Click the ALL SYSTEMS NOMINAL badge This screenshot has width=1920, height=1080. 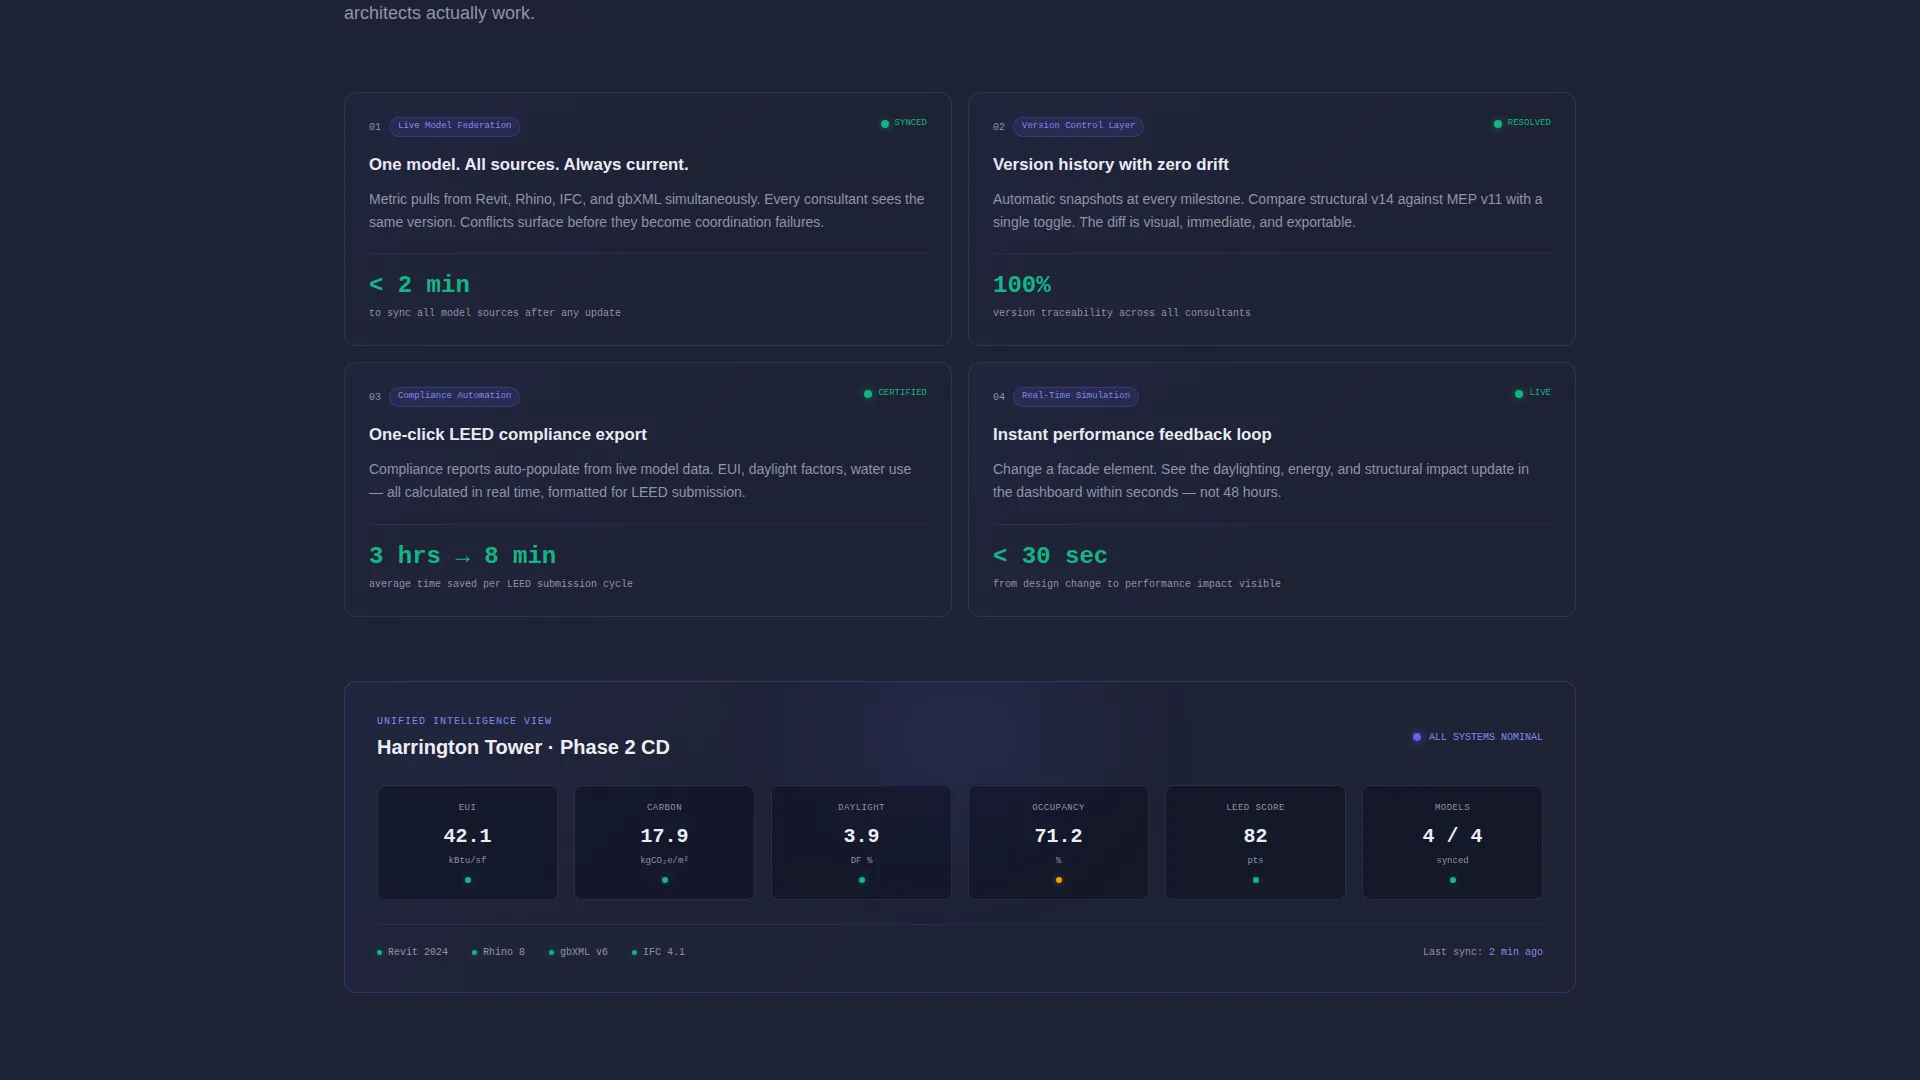tap(1477, 737)
